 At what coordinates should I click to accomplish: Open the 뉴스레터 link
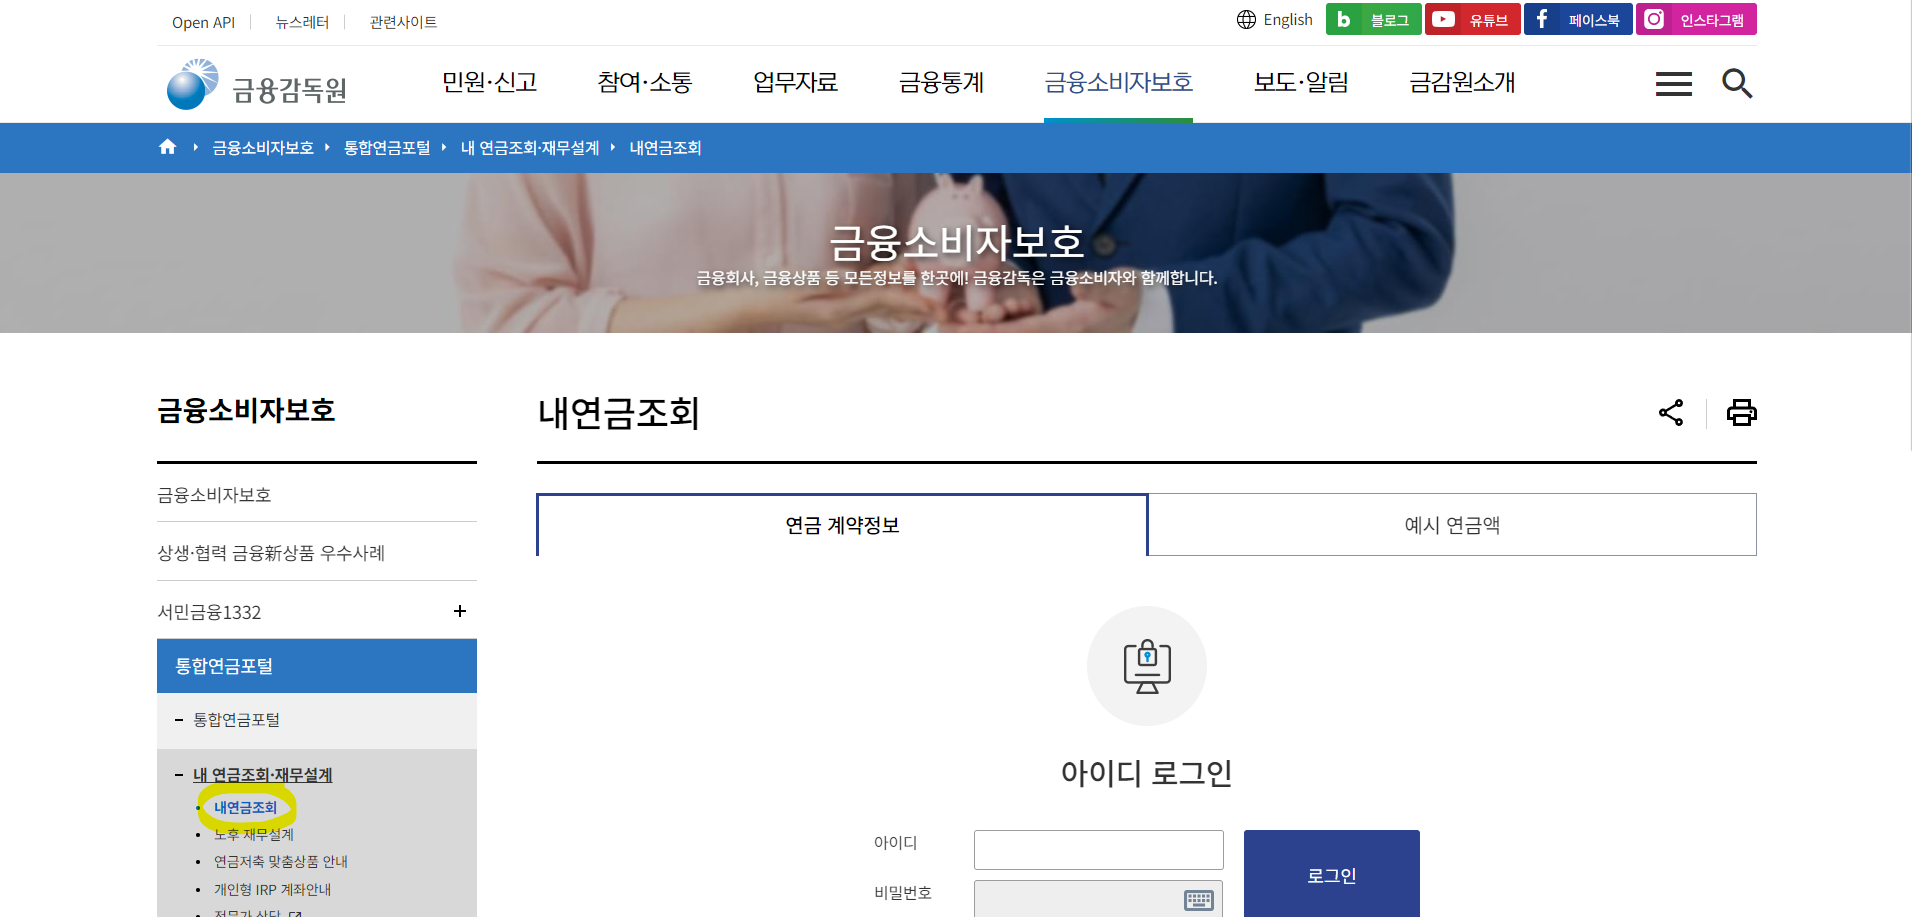click(302, 22)
